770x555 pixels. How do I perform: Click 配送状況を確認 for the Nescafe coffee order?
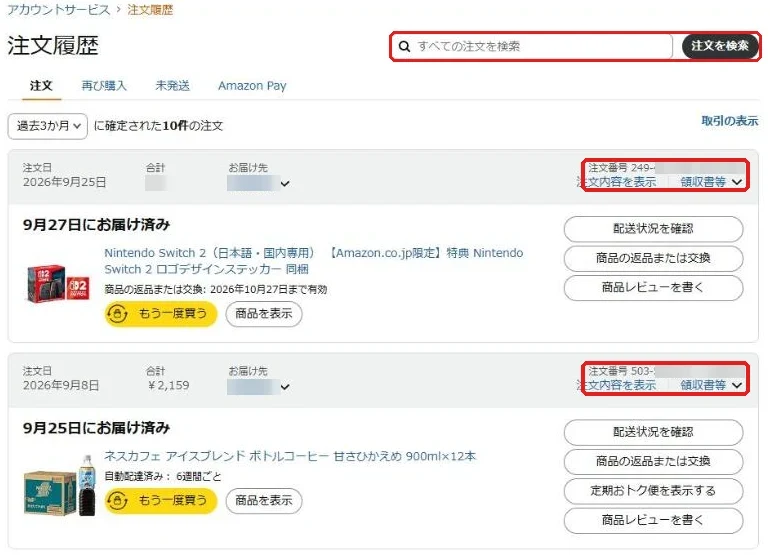pos(653,432)
